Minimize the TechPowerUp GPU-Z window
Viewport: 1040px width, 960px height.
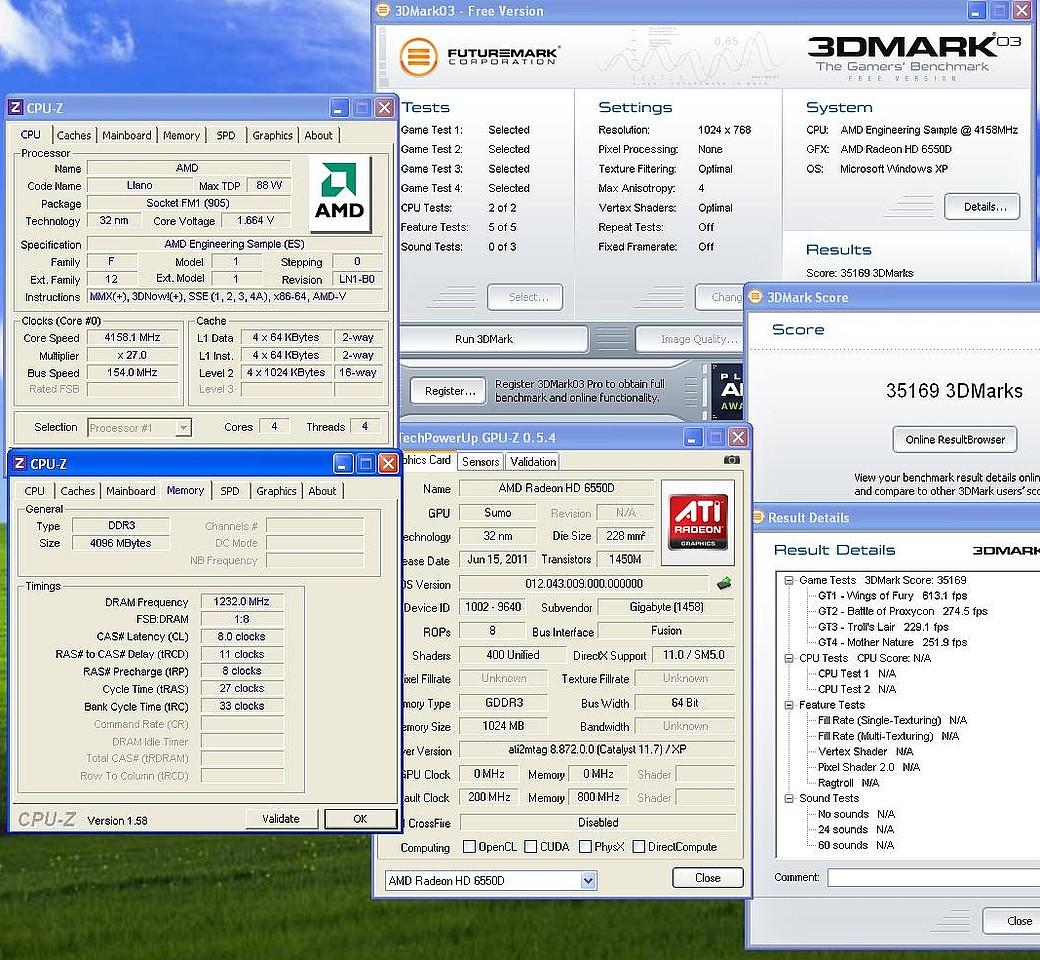click(x=692, y=437)
